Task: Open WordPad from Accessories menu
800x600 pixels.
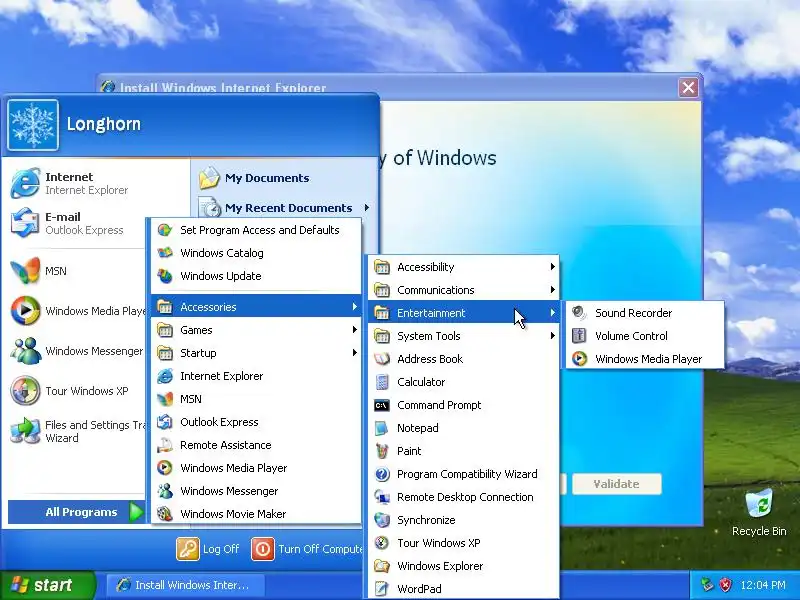Action: tap(464, 588)
